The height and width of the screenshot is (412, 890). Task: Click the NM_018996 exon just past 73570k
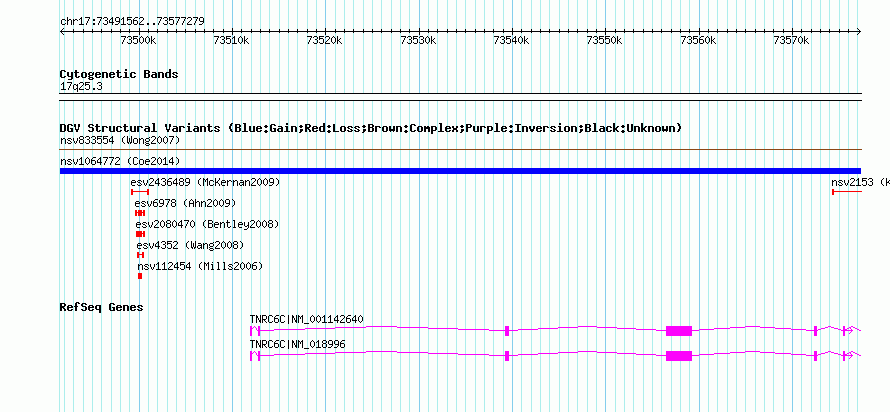816,356
